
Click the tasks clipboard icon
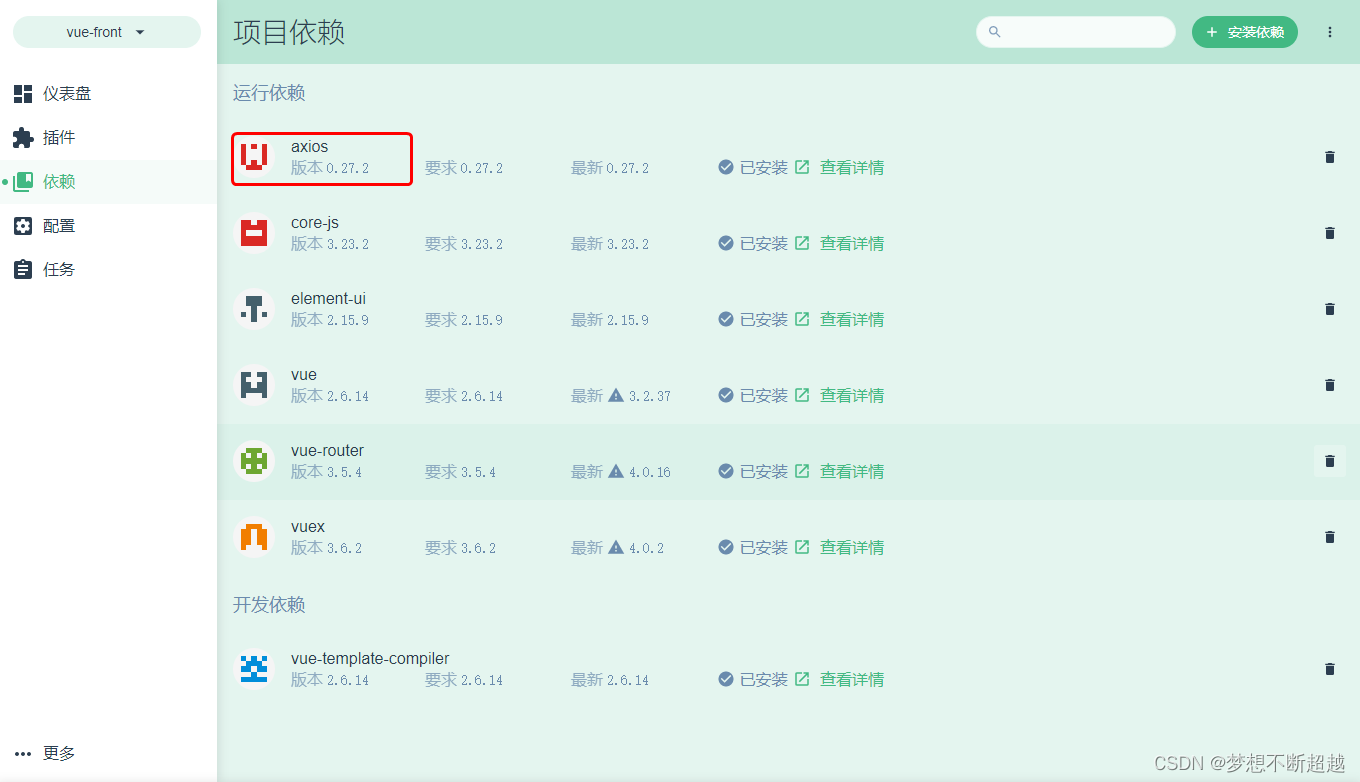[23, 270]
